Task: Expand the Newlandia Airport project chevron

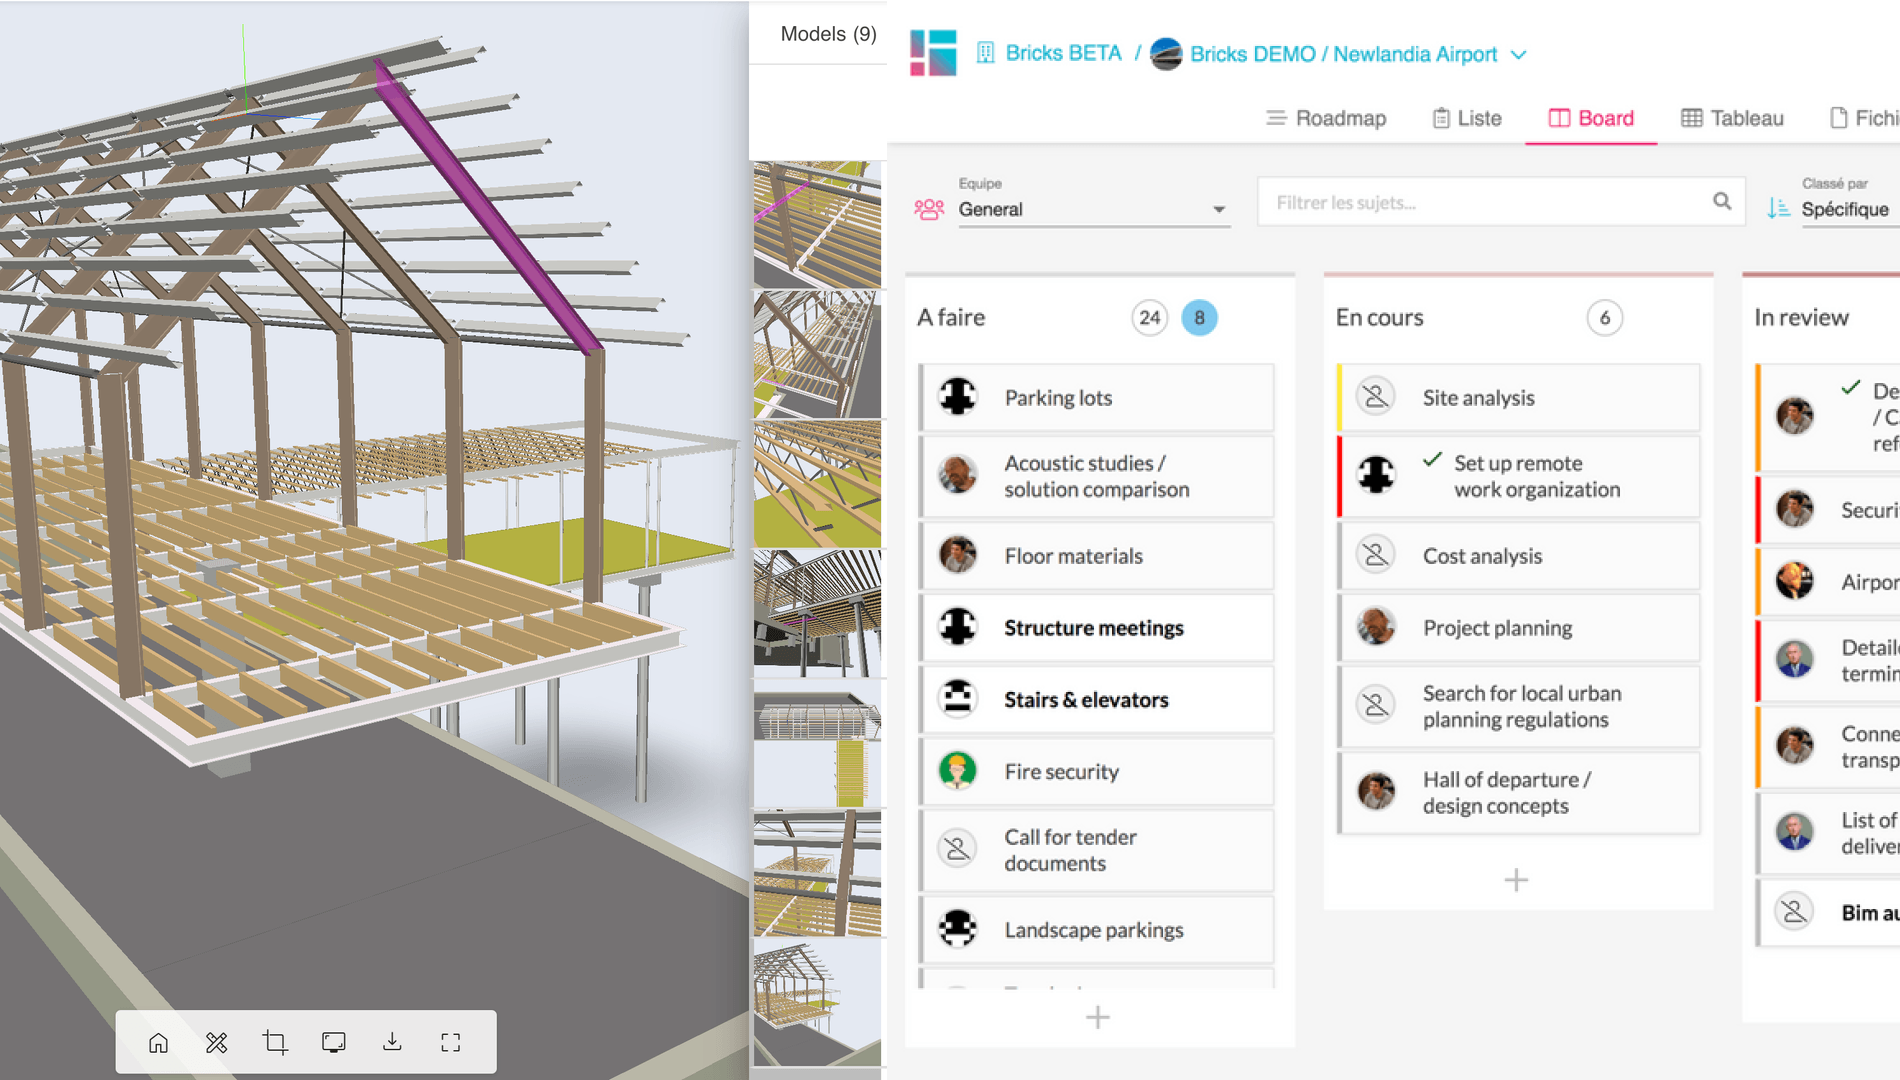Action: click(x=1519, y=55)
